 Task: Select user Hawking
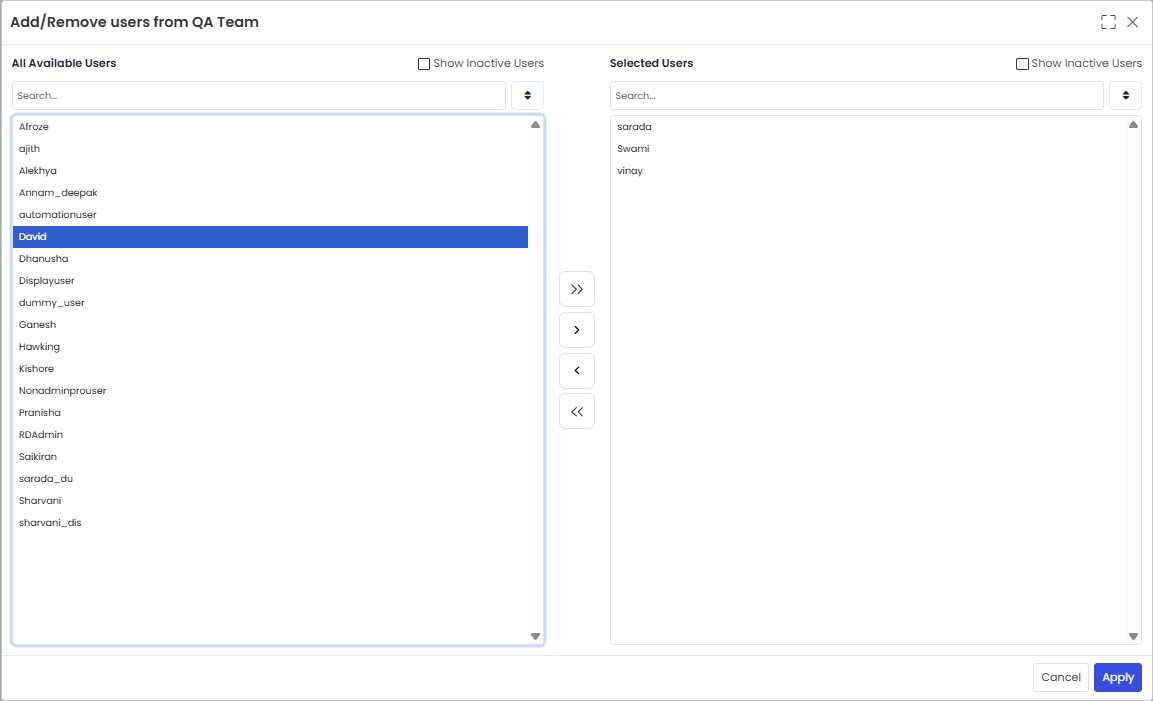point(270,347)
